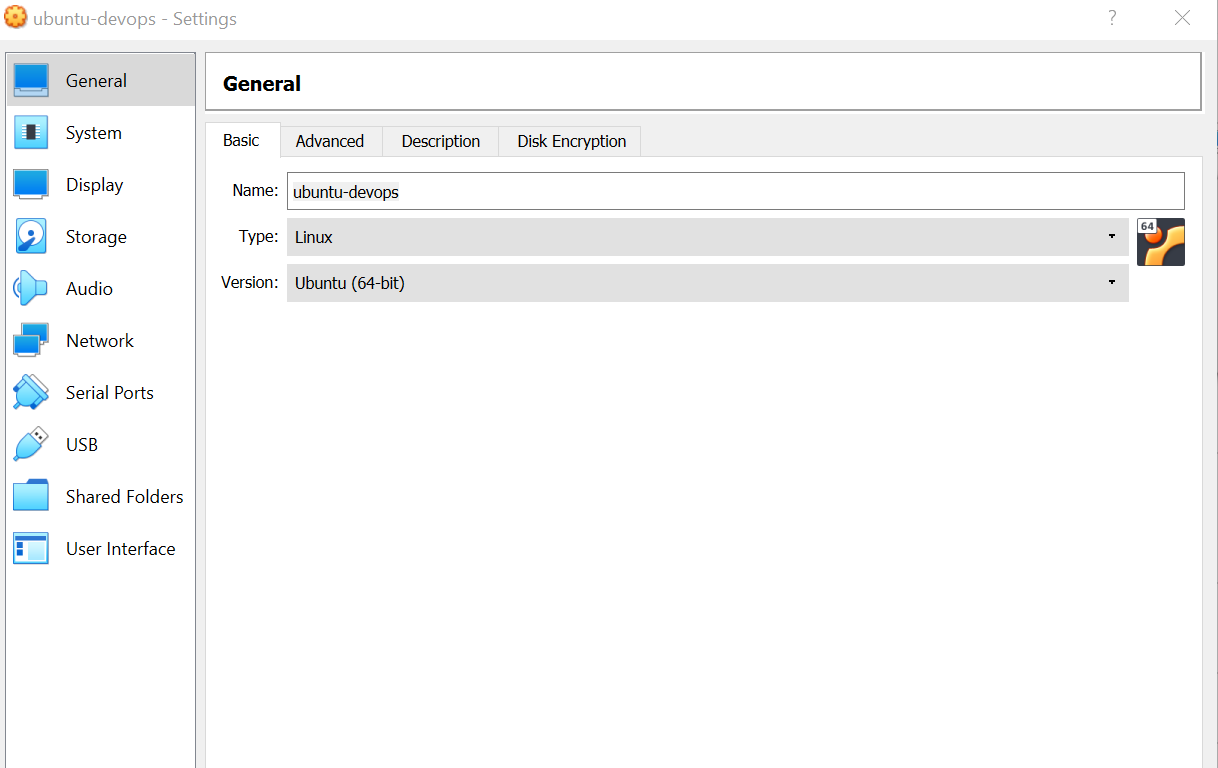
Task: Select the General monitor icon in sidebar
Action: pos(31,80)
